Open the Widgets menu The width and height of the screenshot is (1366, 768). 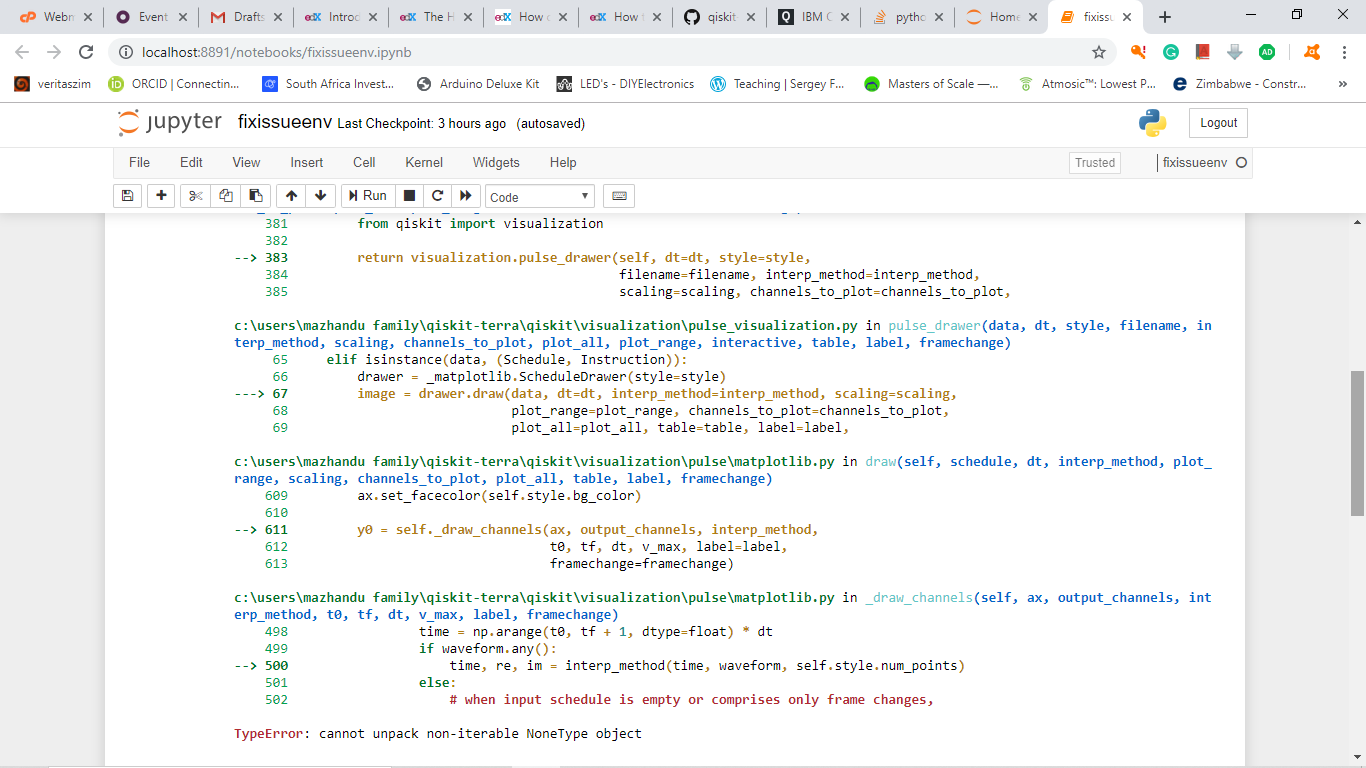click(496, 162)
